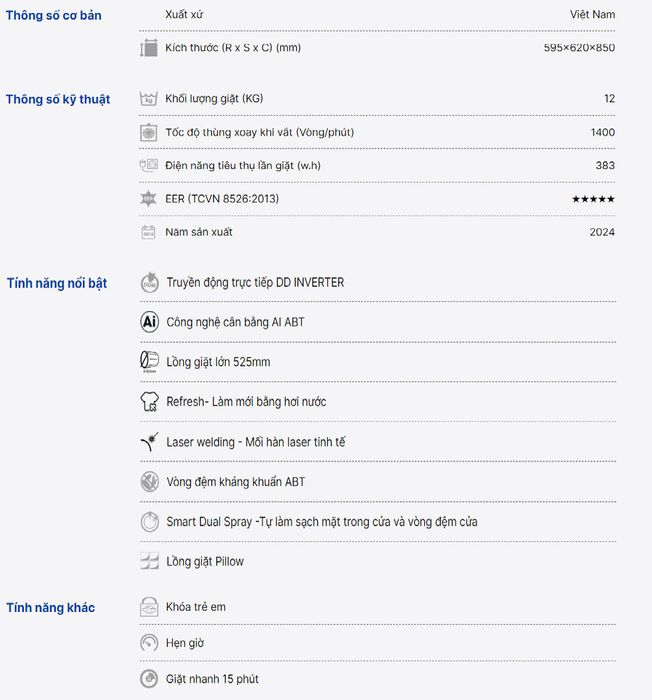
Task: Click the dimensions ruler icon
Action: [x=149, y=48]
